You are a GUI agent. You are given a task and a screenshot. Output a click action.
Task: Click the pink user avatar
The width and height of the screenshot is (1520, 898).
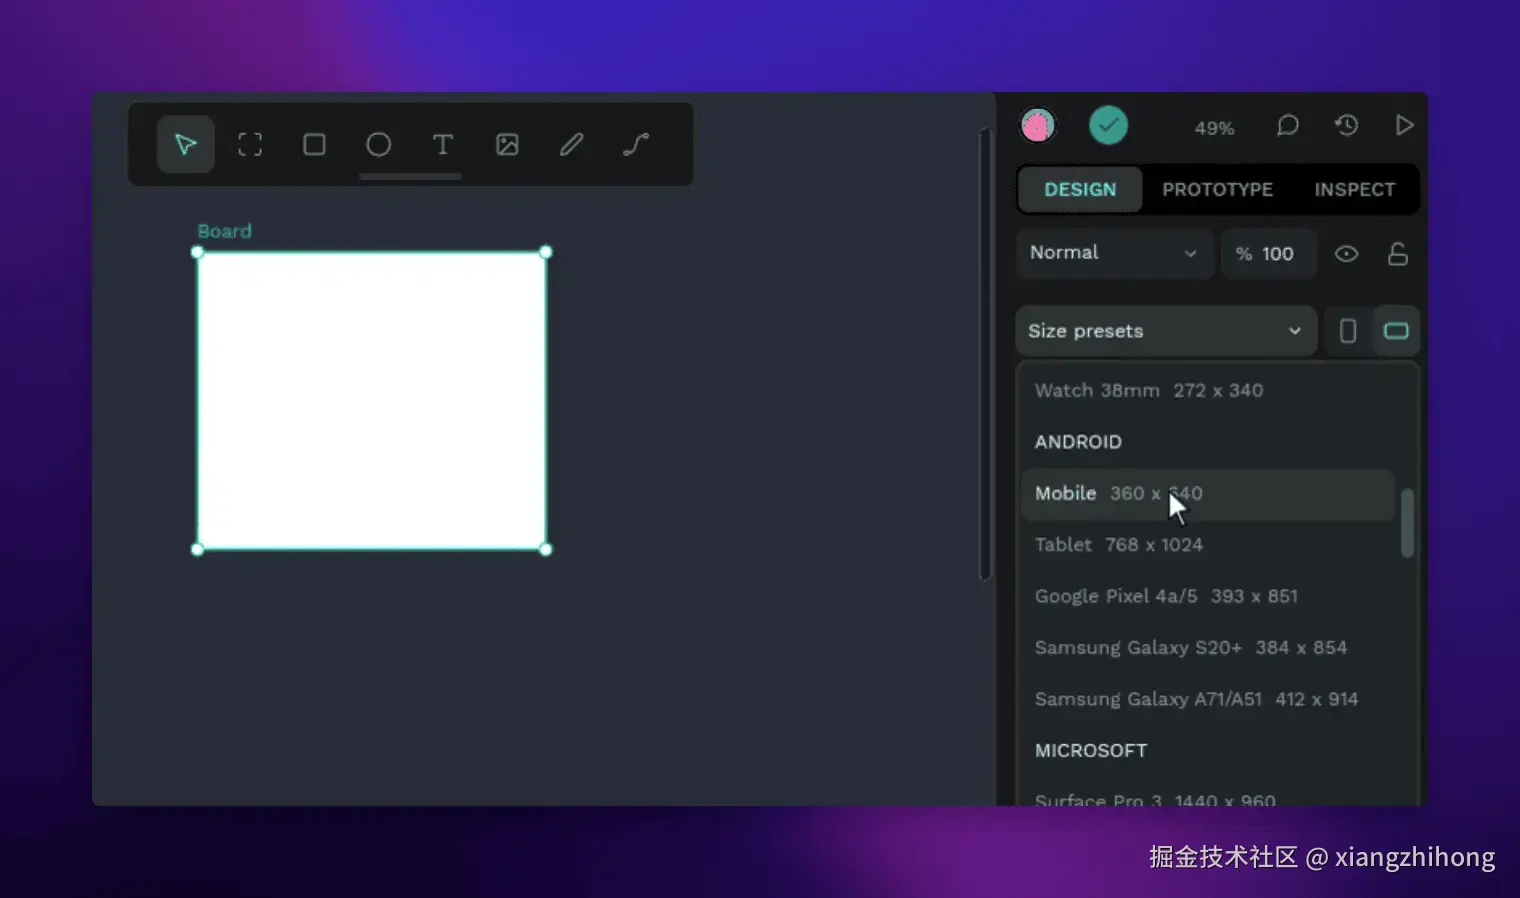[1038, 126]
